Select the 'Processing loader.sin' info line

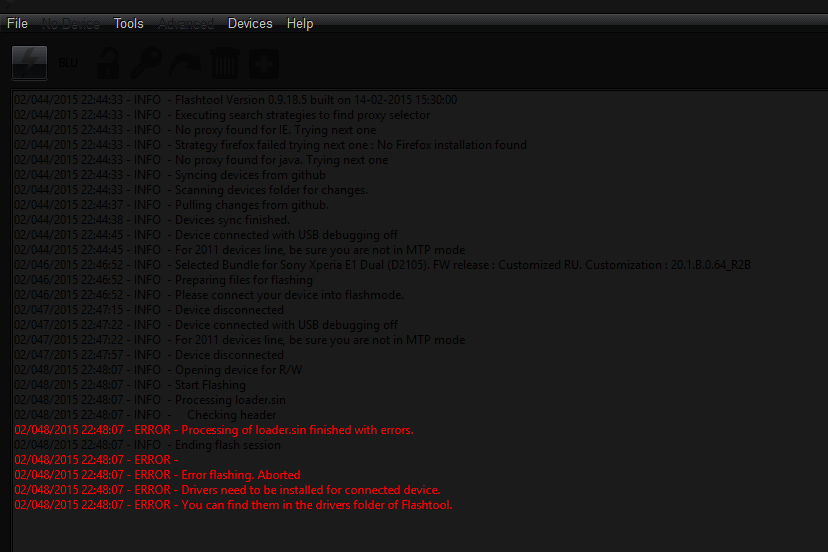point(150,400)
